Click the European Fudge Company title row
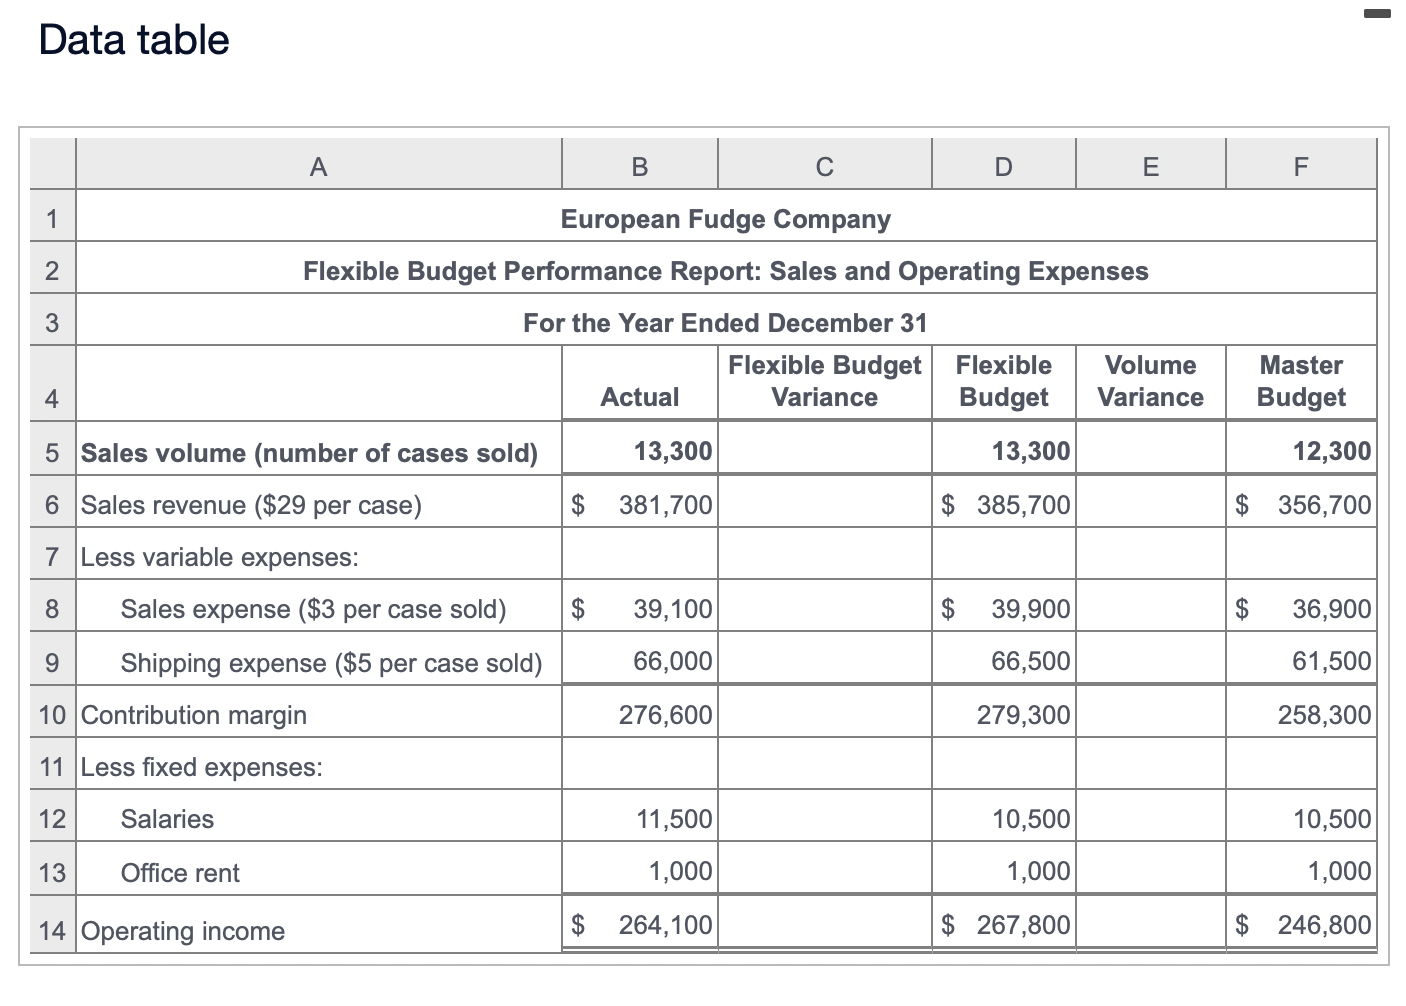1406x1006 pixels. 725,218
